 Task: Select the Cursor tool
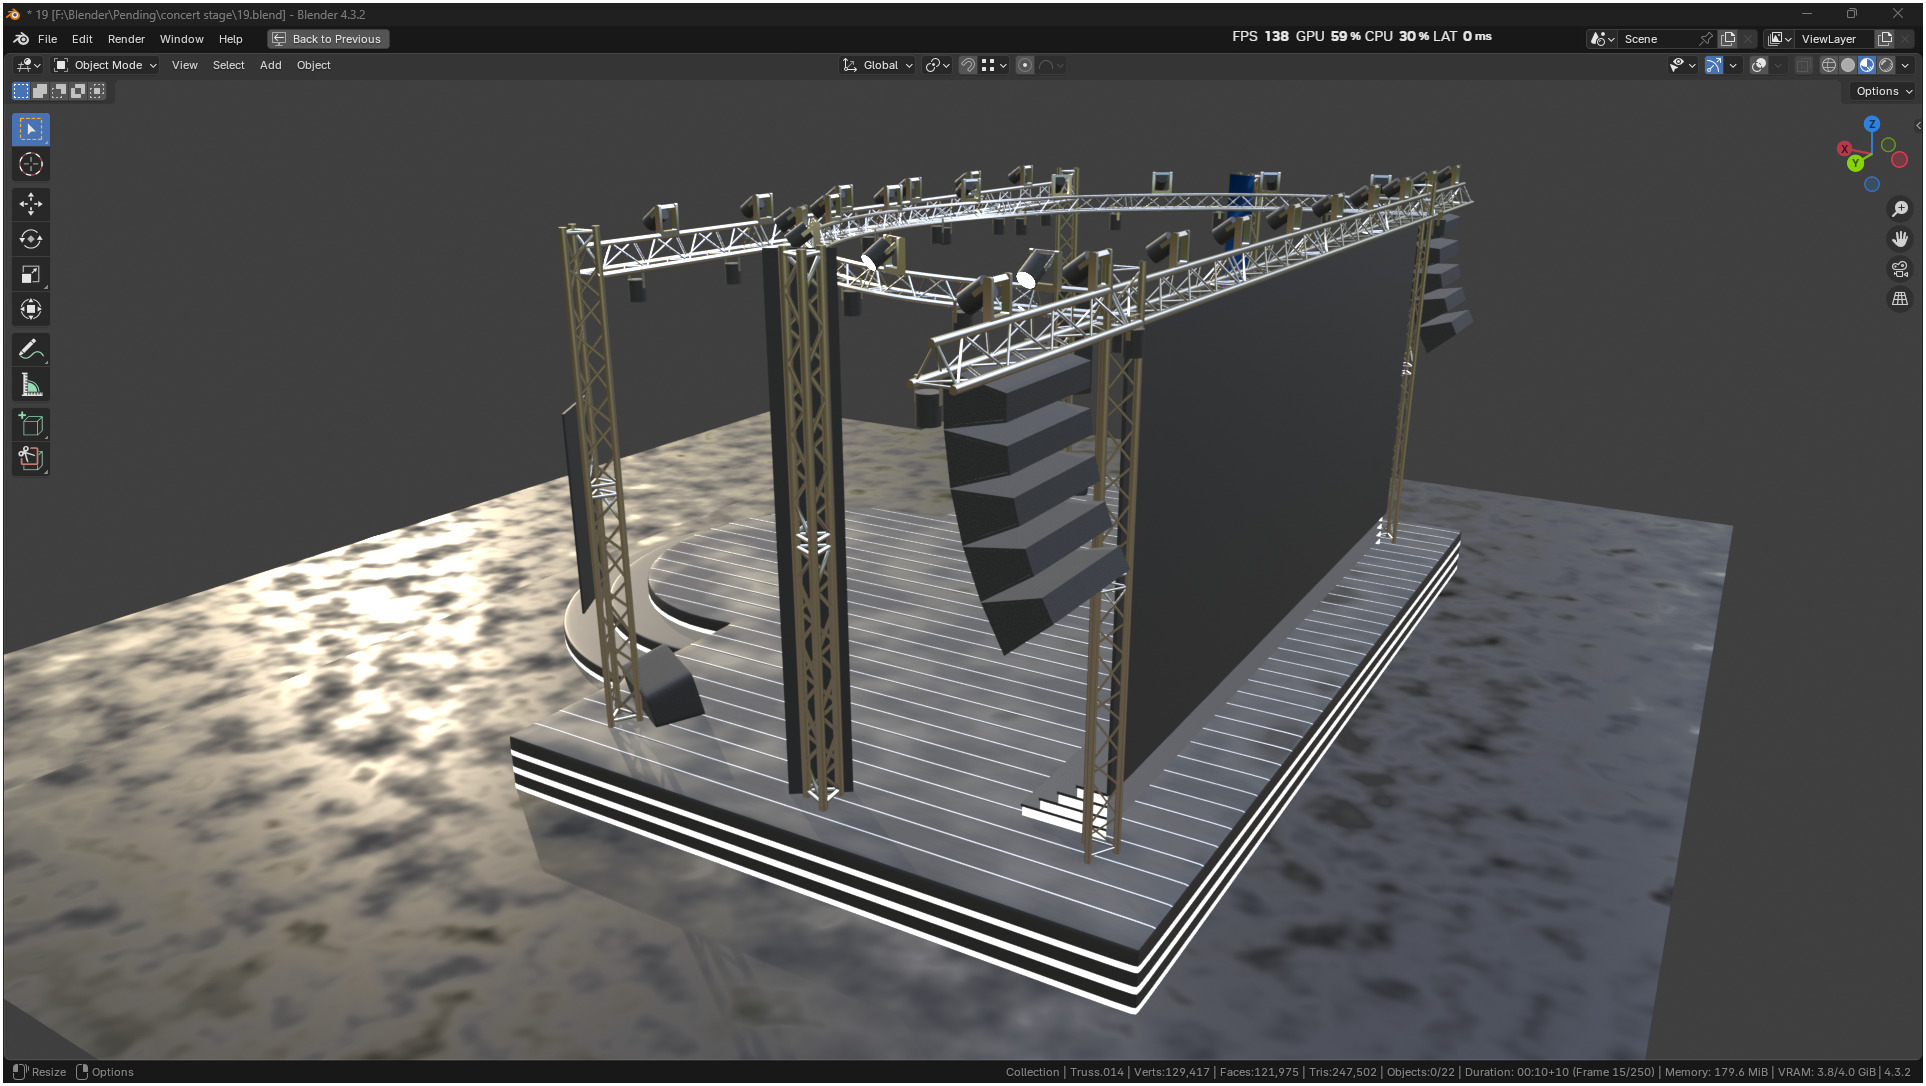click(x=31, y=164)
